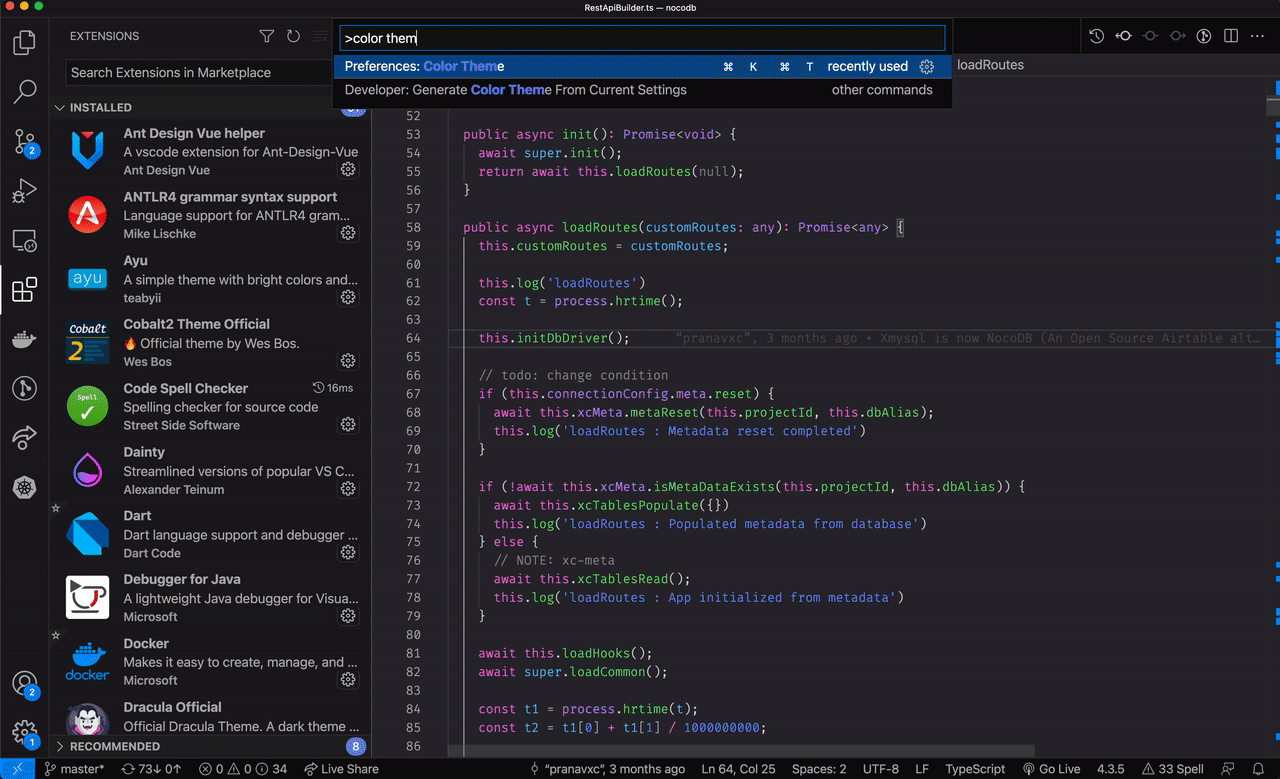Open the Dracula Official extension entry
The height and width of the screenshot is (779, 1280).
point(210,717)
